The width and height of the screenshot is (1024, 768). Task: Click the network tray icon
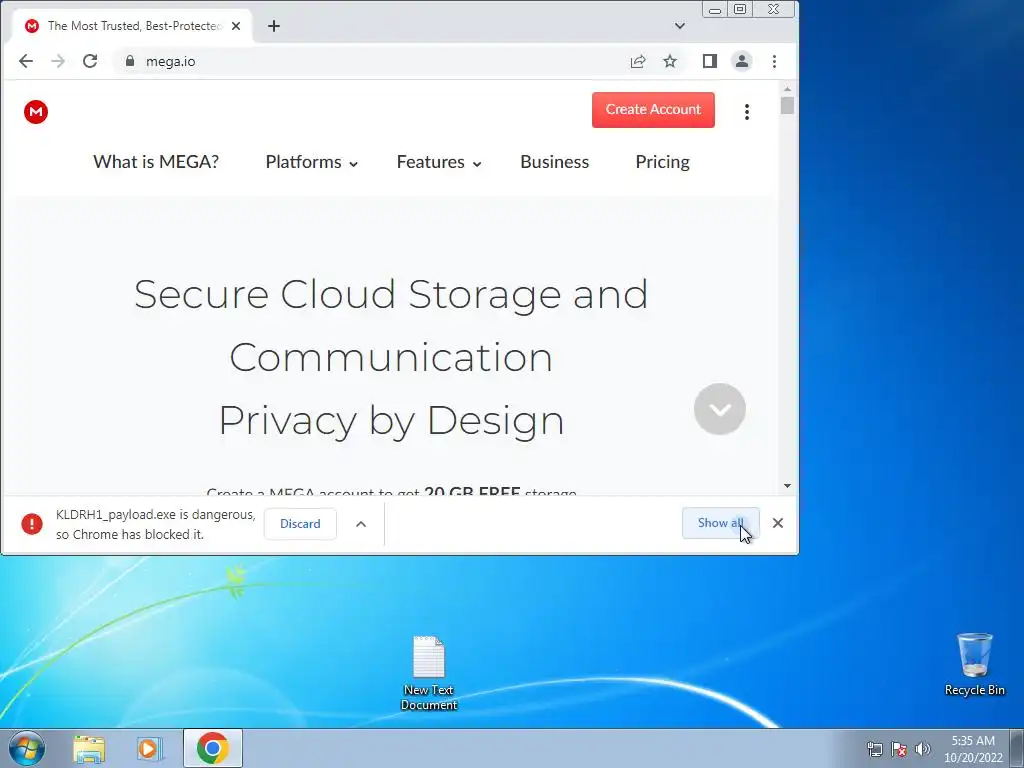pyautogui.click(x=875, y=749)
